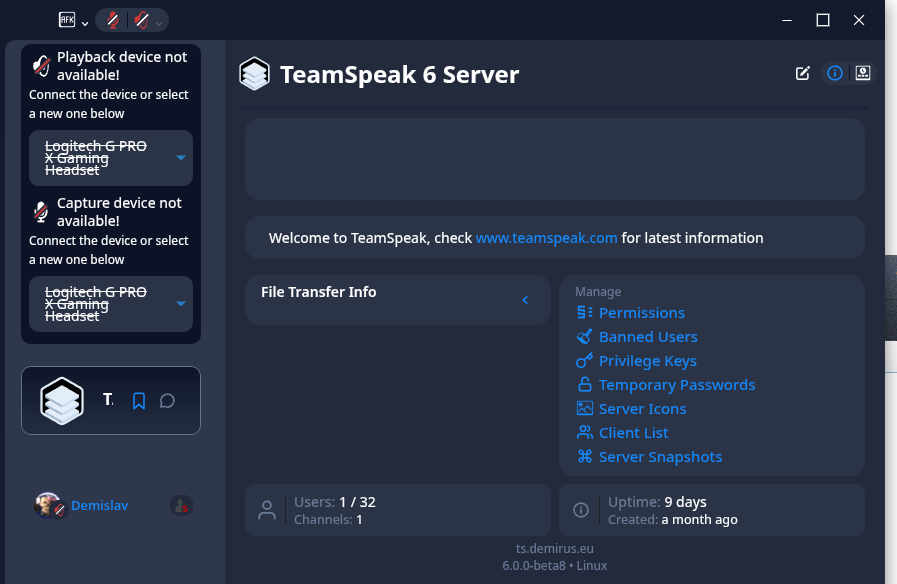Open the Banned Users link
Screen dimensions: 897x584
click(x=648, y=337)
